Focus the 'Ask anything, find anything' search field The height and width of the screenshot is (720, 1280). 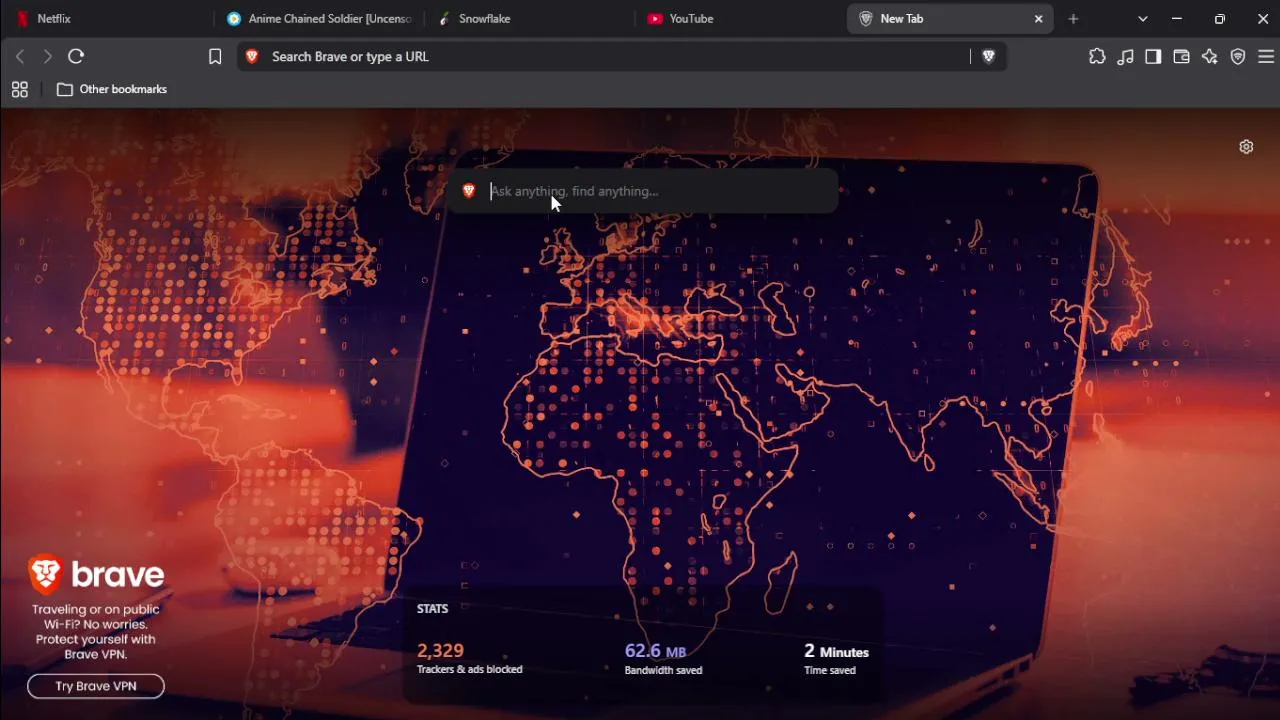click(643, 191)
